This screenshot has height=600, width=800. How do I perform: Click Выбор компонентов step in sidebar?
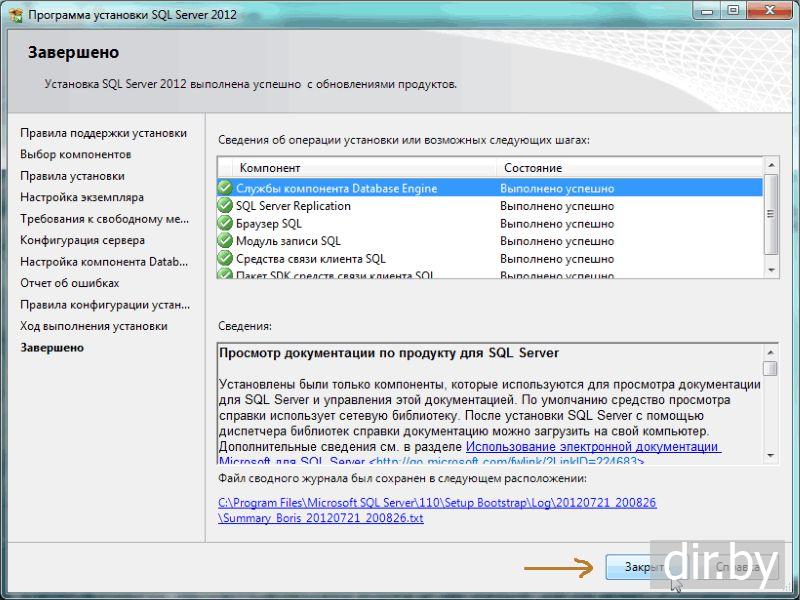coord(76,155)
